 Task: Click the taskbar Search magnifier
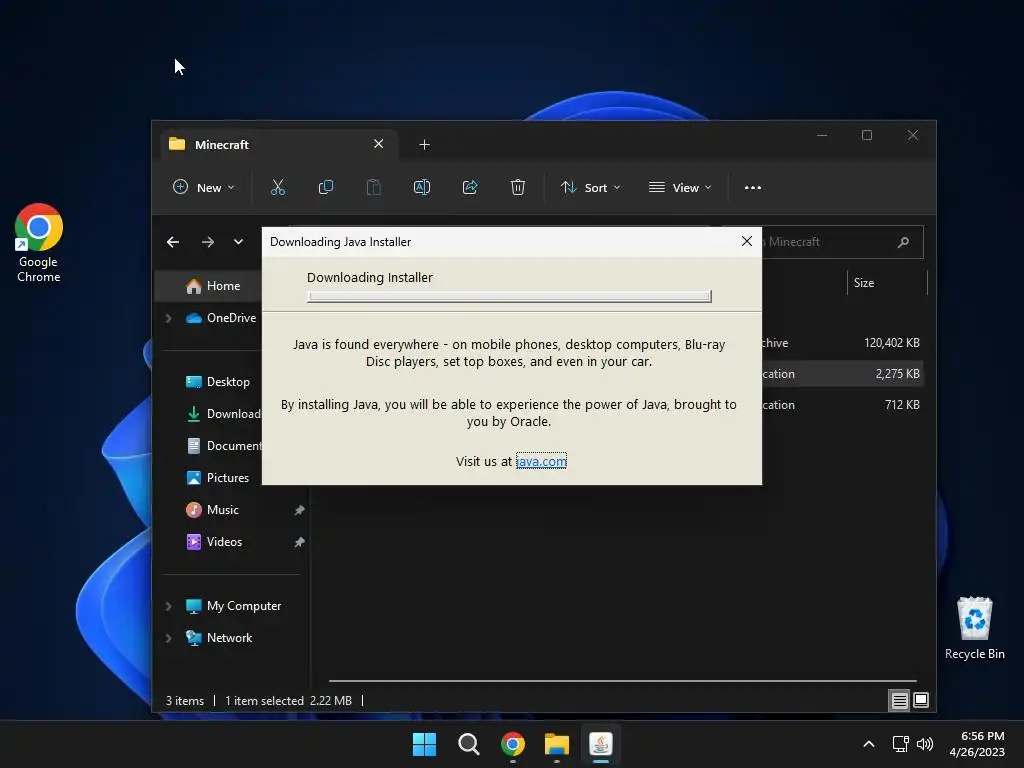point(468,744)
